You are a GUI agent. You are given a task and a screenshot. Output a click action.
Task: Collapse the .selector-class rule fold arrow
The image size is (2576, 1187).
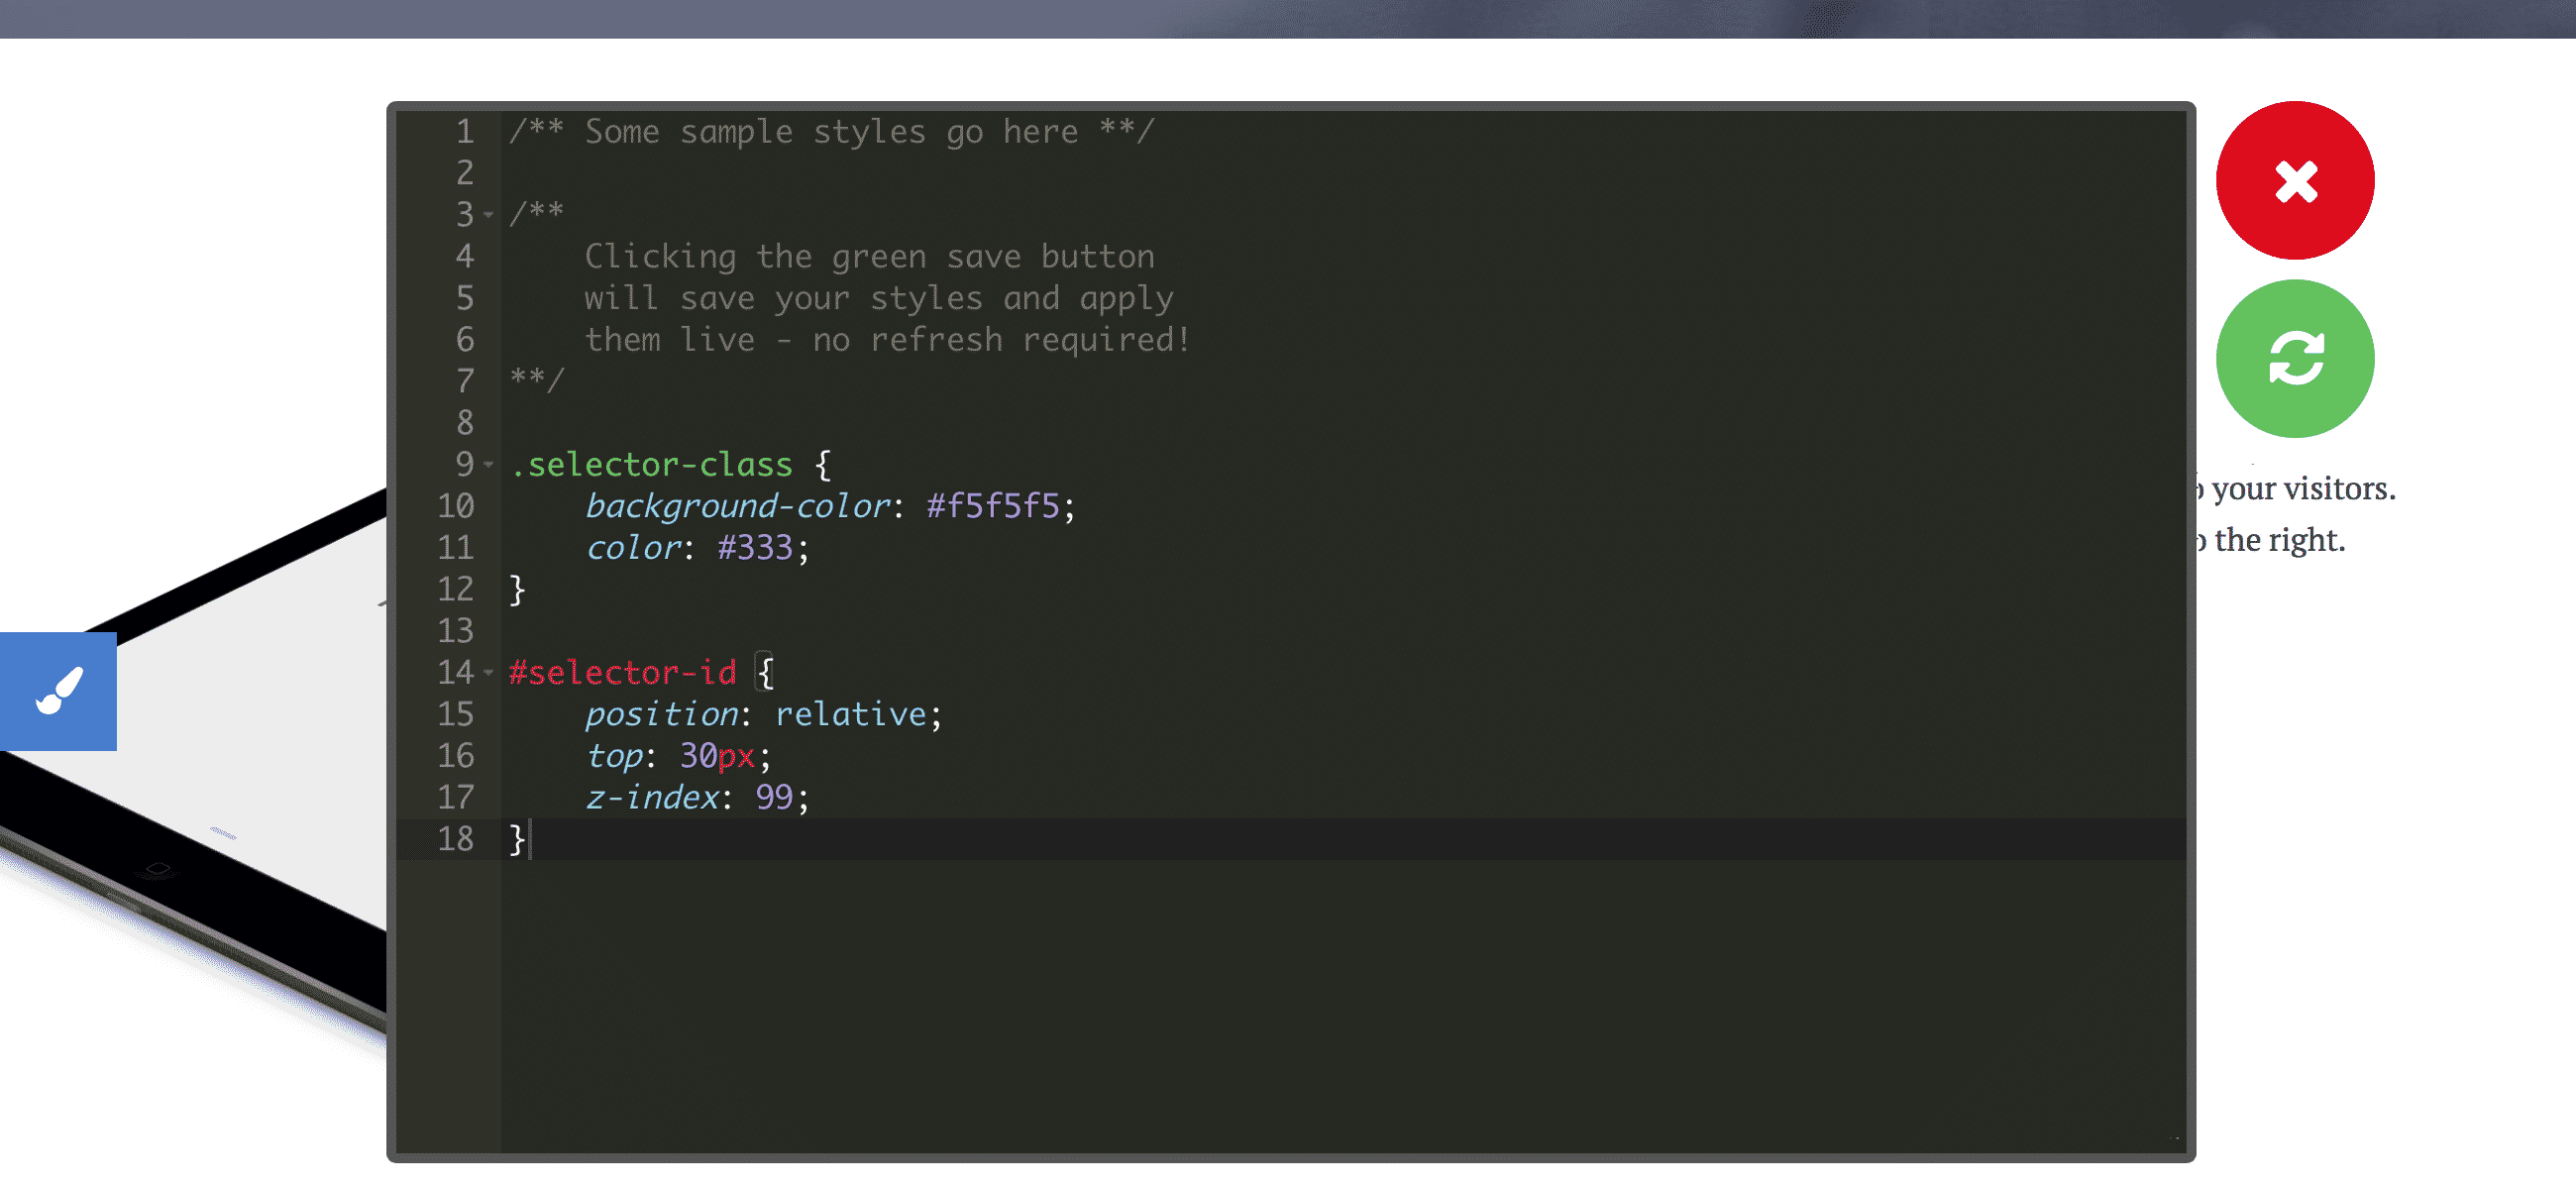click(x=489, y=464)
